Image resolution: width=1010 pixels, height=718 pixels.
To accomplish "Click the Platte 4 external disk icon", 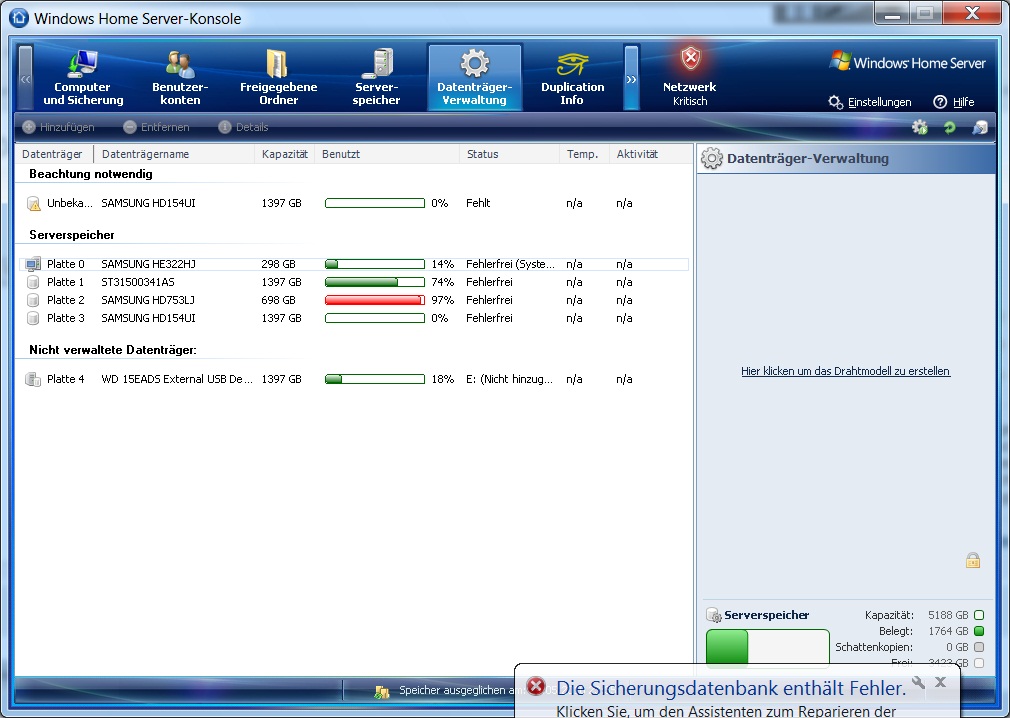I will (33, 379).
